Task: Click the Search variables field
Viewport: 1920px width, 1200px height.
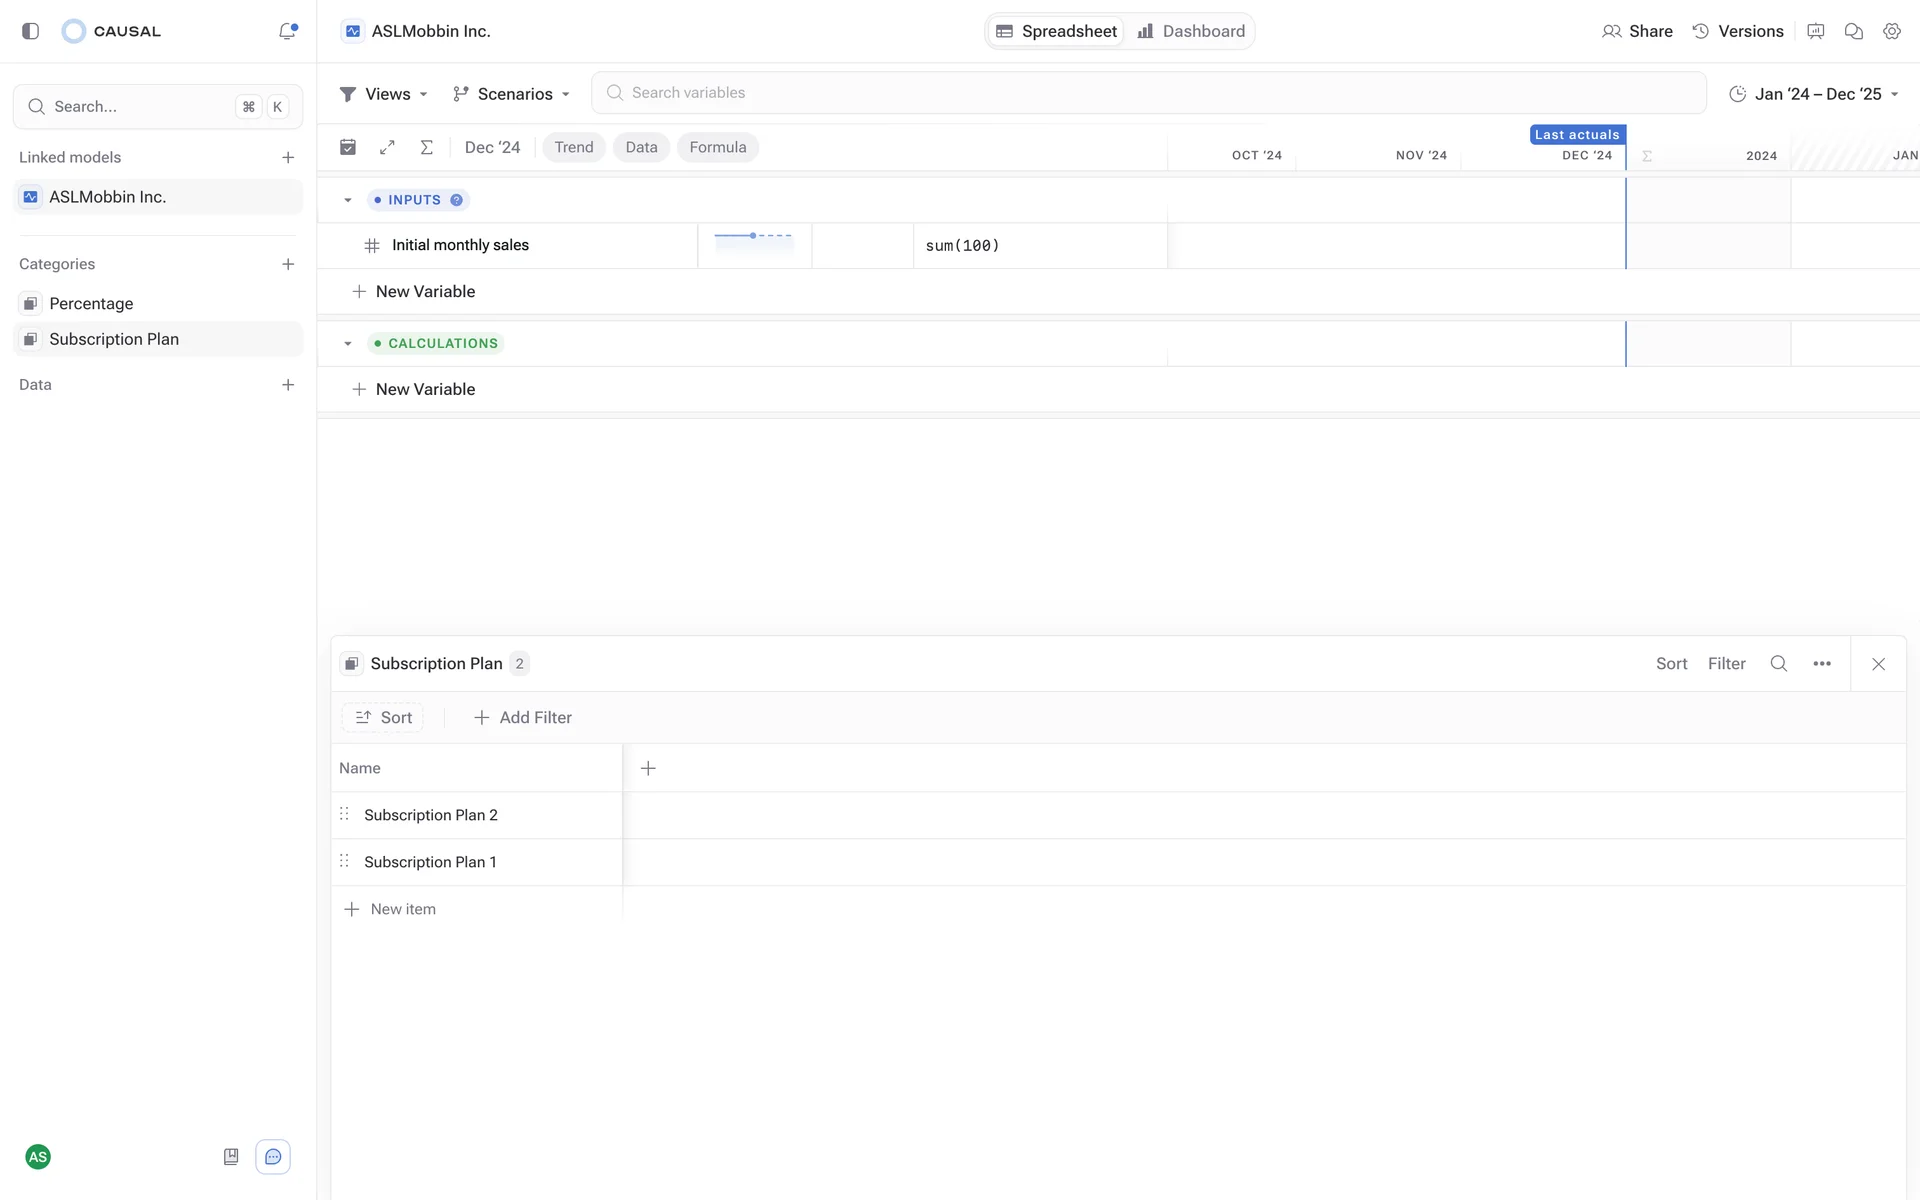Action: (1148, 93)
